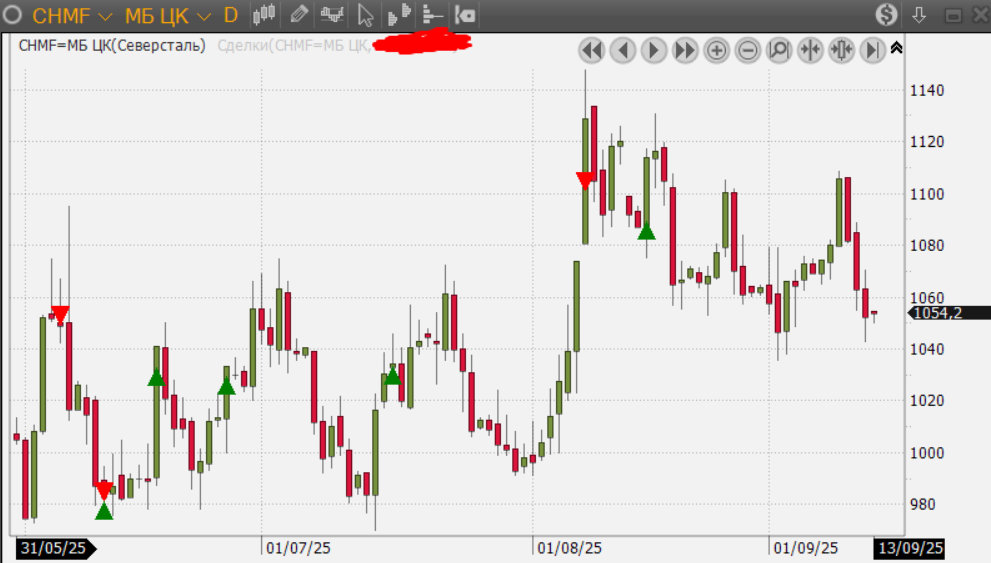Click the red sell marker near 1100
Image resolution: width=991 pixels, height=563 pixels.
(x=586, y=180)
